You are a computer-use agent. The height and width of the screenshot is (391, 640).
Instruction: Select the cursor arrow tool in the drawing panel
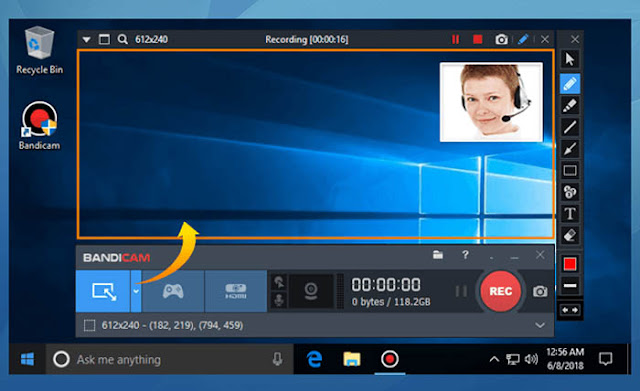(x=570, y=59)
